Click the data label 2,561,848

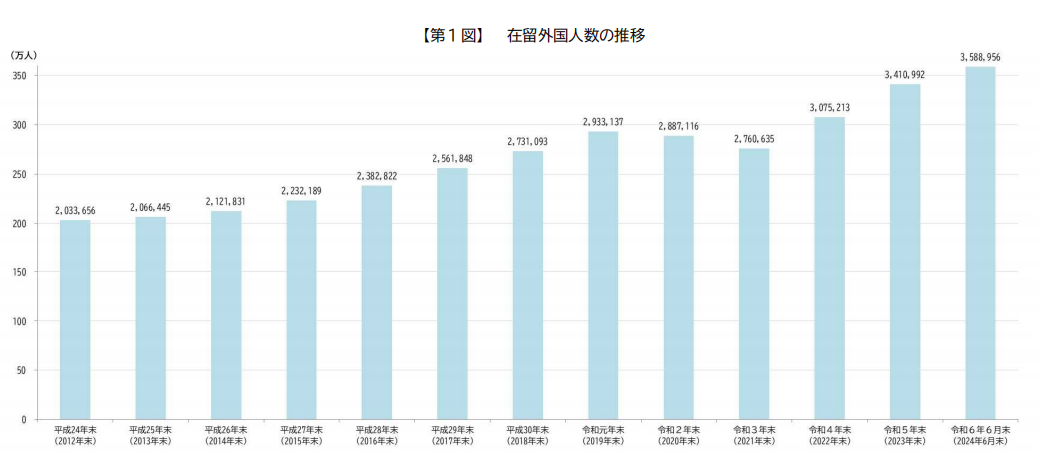coord(452,159)
